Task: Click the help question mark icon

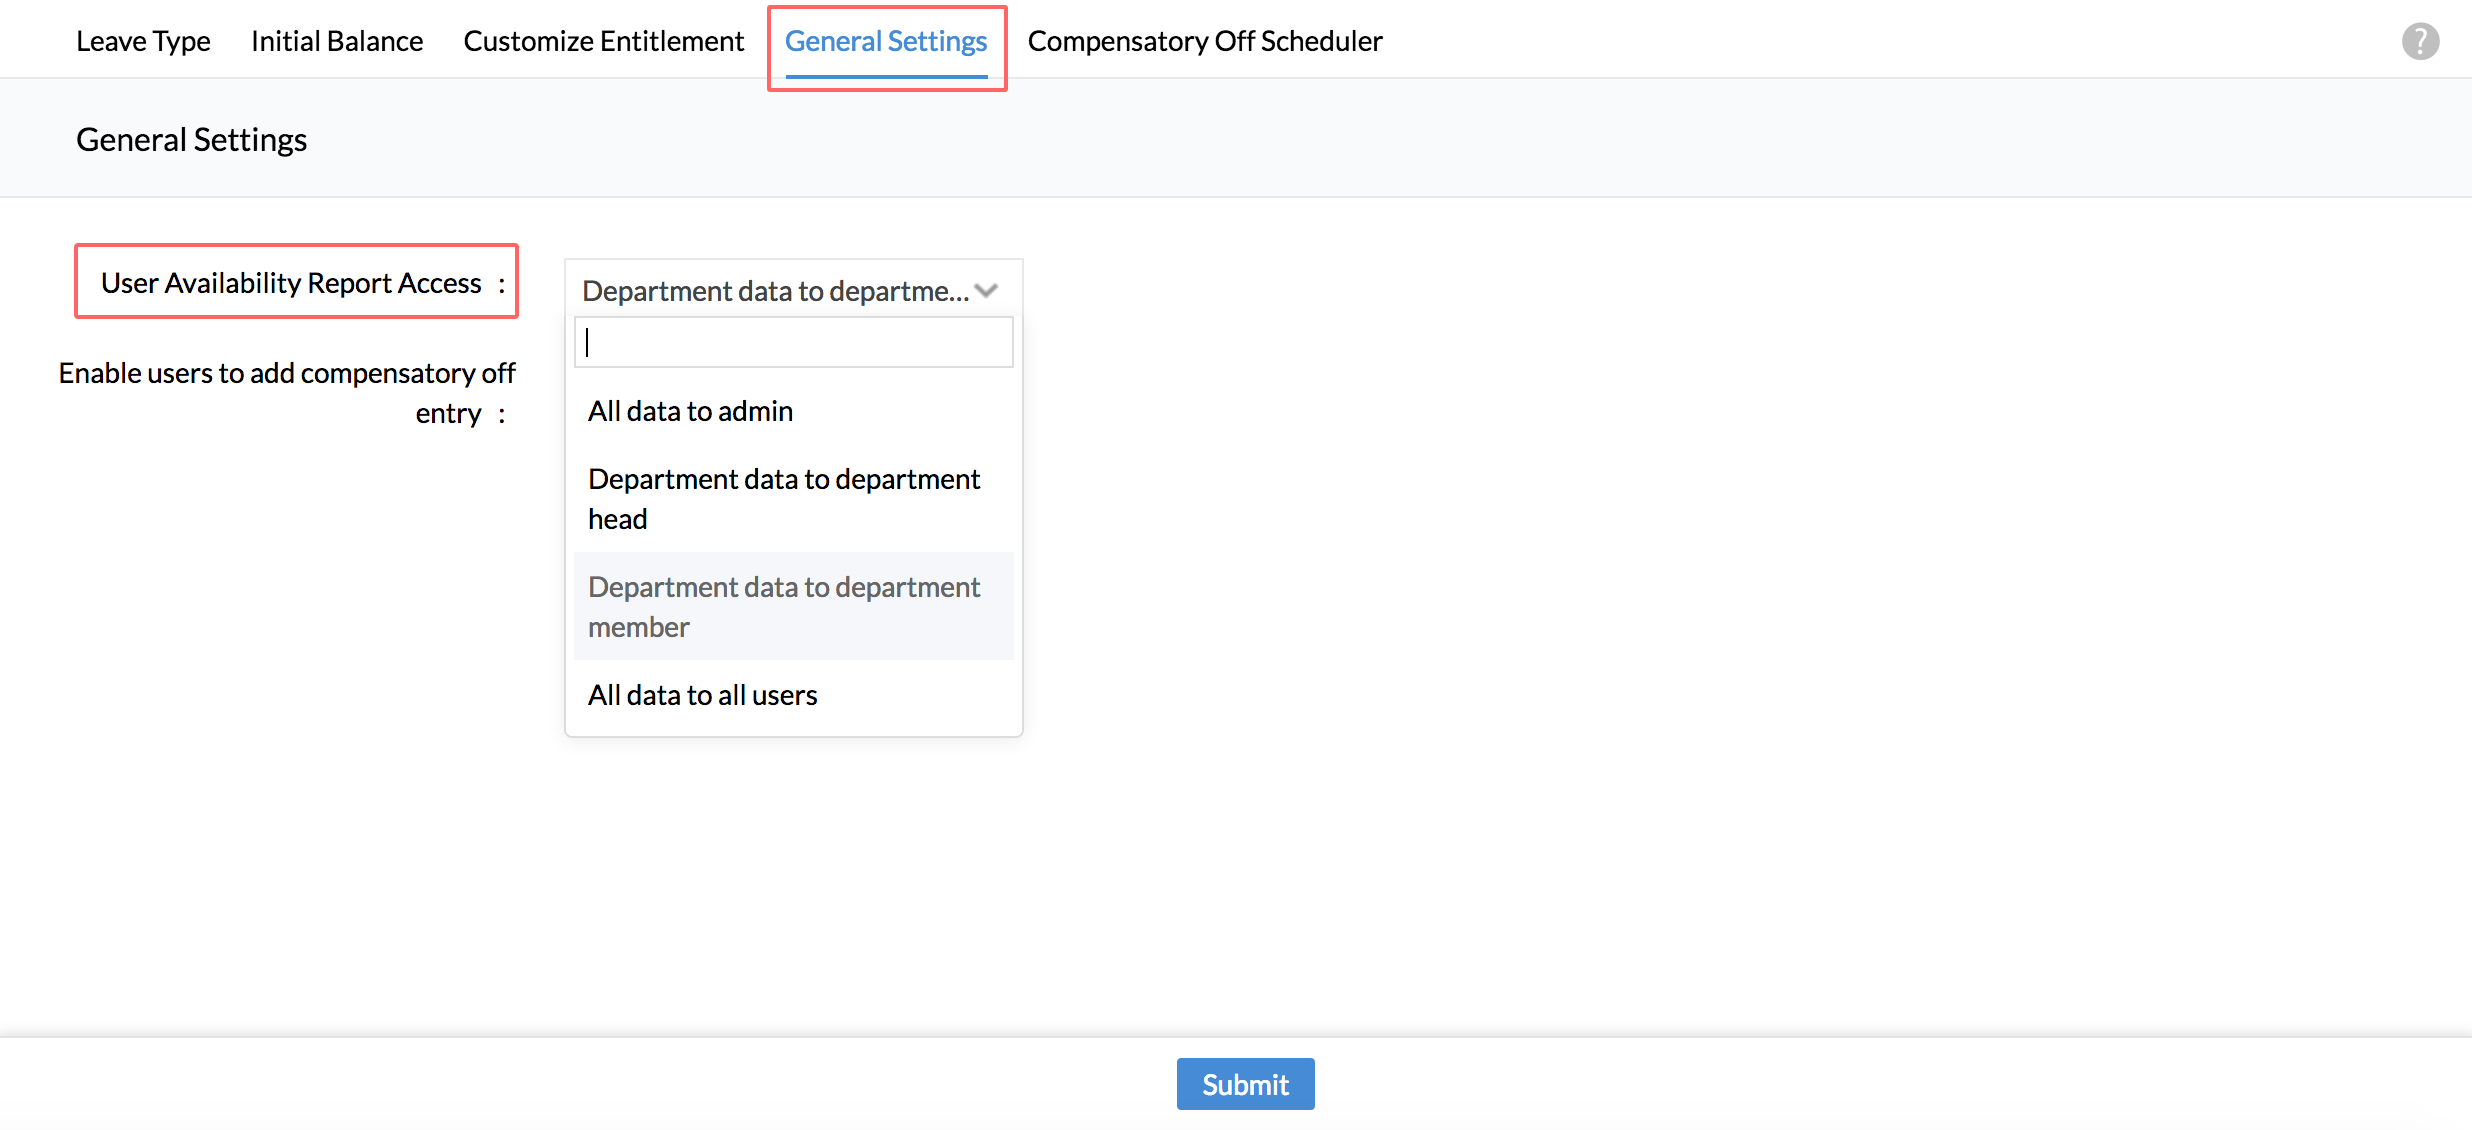Action: (2420, 41)
